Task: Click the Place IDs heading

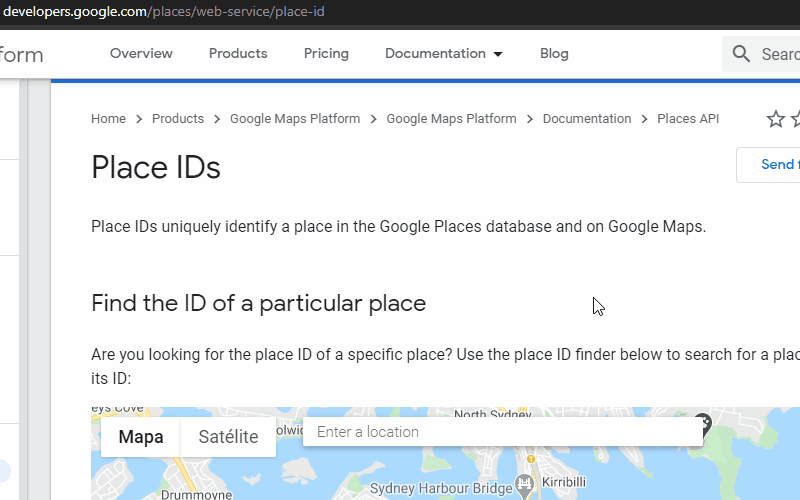Action: (x=156, y=167)
